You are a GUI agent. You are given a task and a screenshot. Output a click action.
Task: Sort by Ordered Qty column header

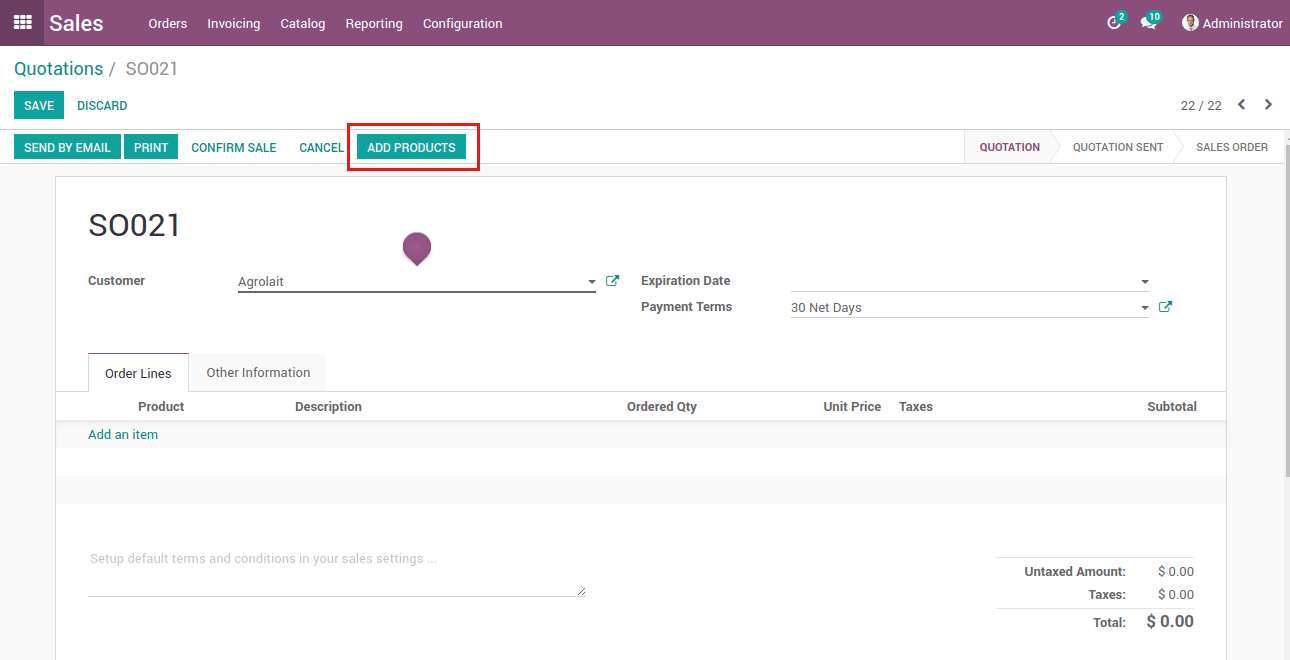point(662,406)
